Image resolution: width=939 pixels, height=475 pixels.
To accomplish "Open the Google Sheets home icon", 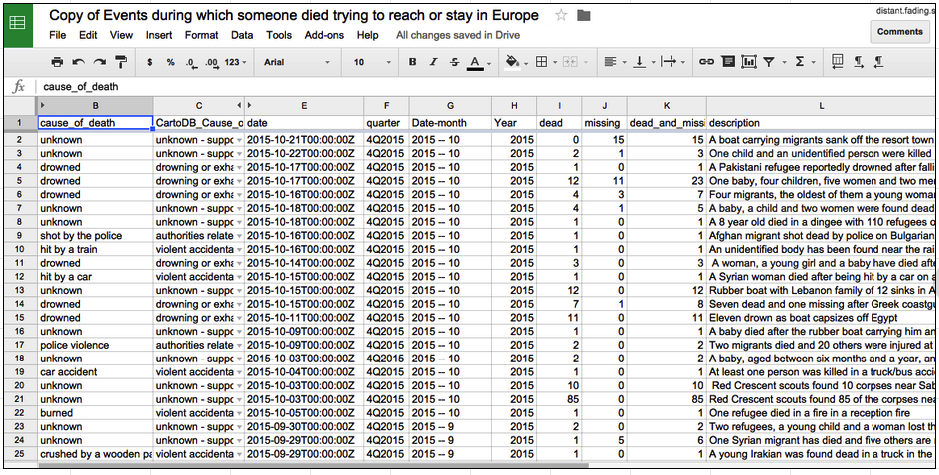I will pyautogui.click(x=18, y=24).
